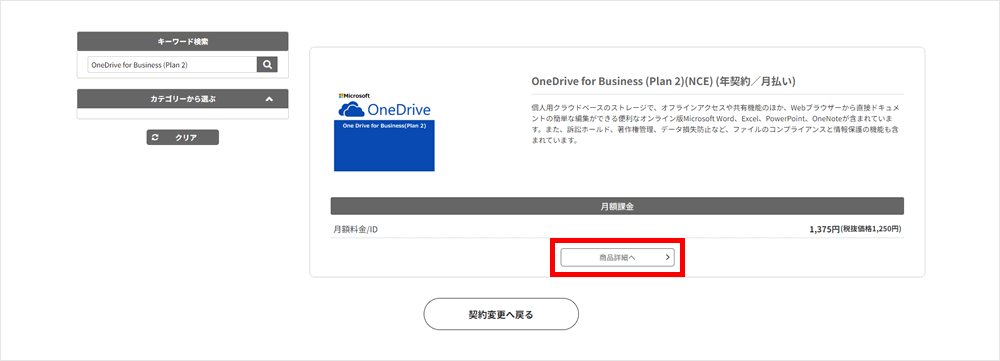Click the keyword search input field
Screen dimensions: 1000x361
172,64
